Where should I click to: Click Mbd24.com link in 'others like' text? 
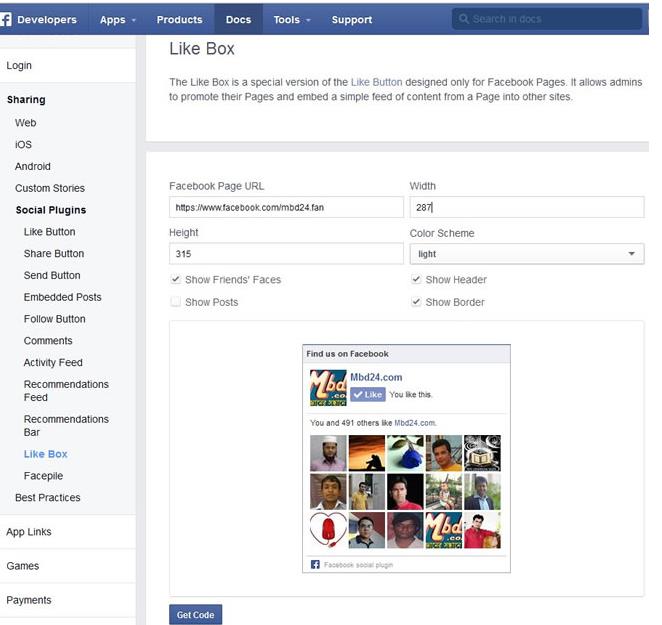click(415, 423)
